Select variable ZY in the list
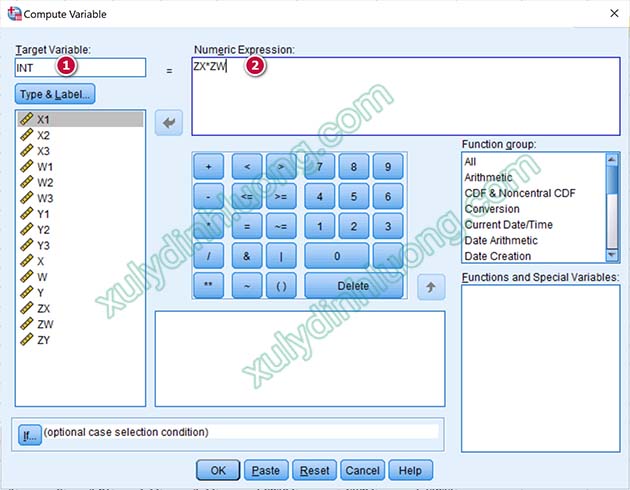 click(x=80, y=340)
